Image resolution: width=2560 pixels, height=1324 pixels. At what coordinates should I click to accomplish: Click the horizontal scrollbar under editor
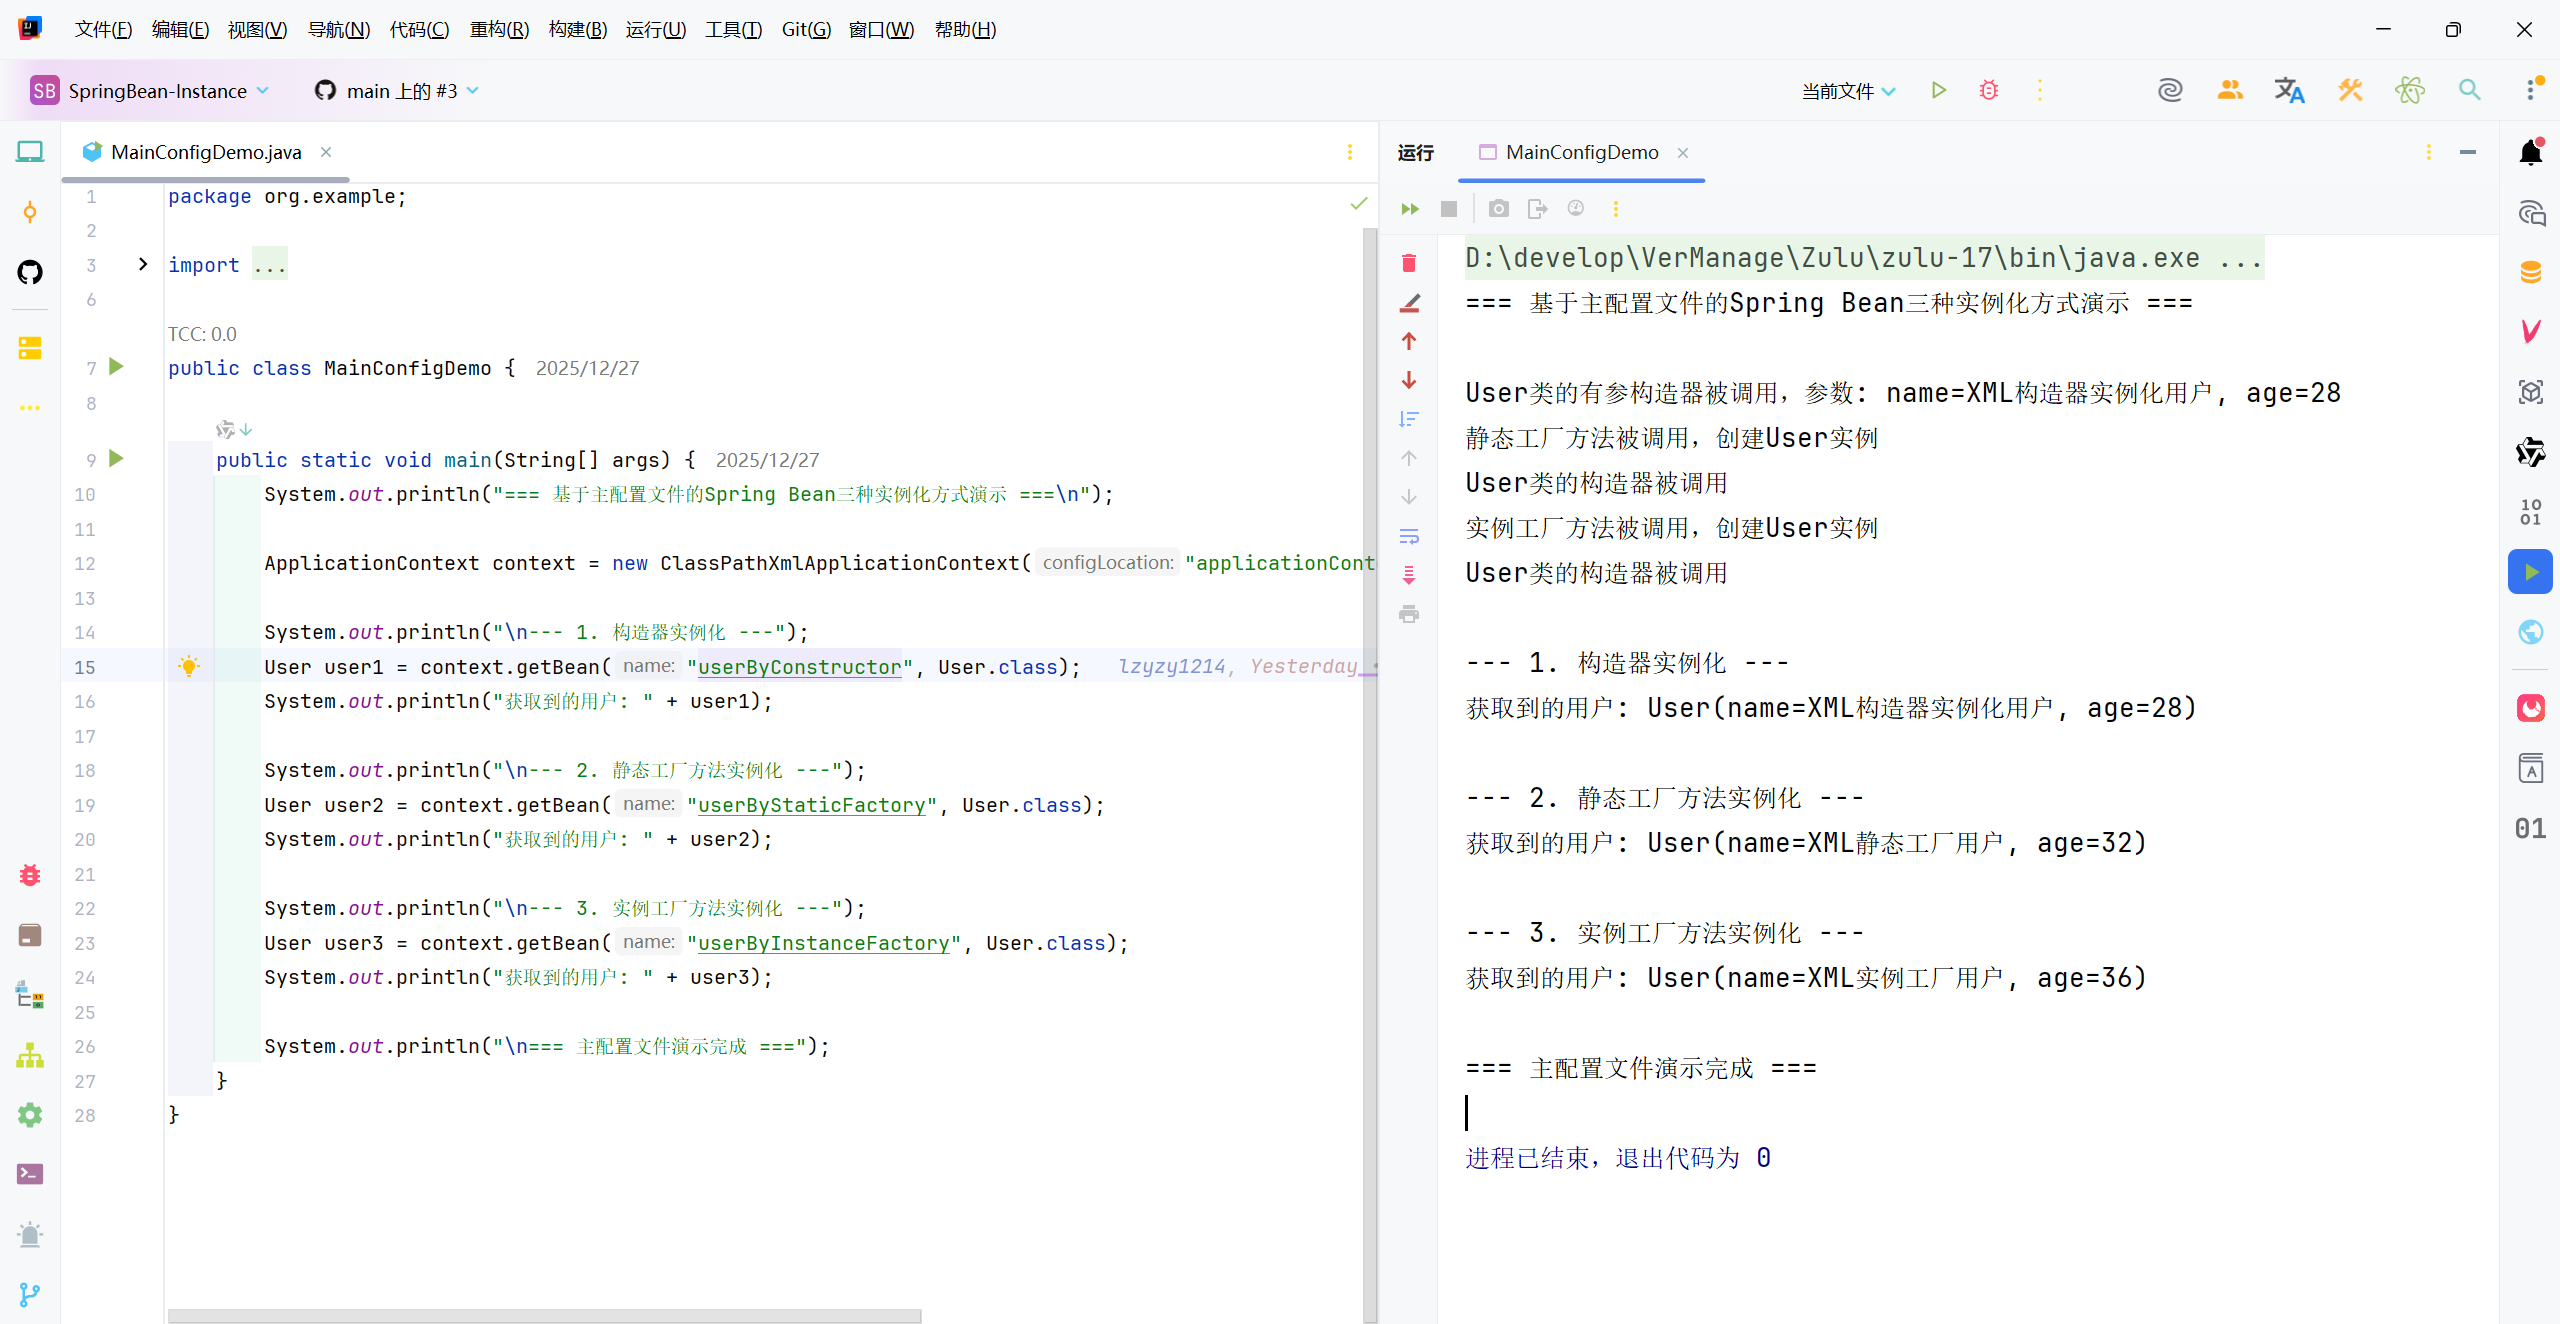(x=544, y=1316)
